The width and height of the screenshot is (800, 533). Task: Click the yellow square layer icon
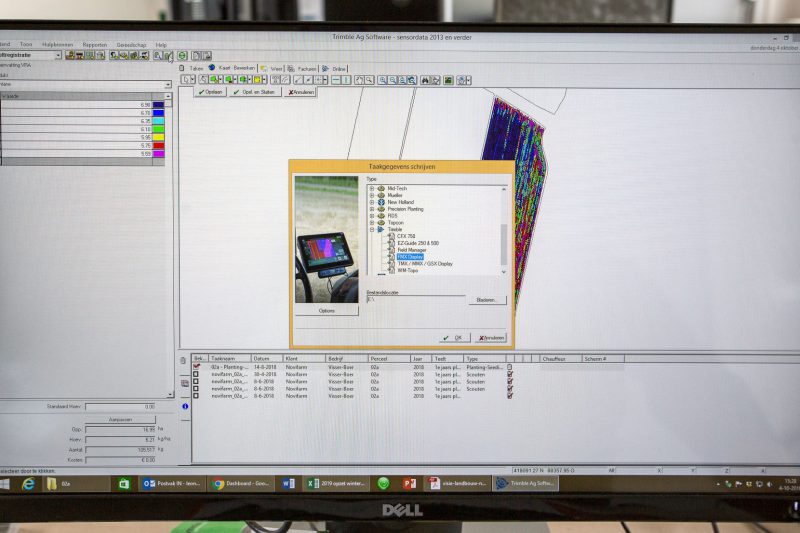(258, 80)
